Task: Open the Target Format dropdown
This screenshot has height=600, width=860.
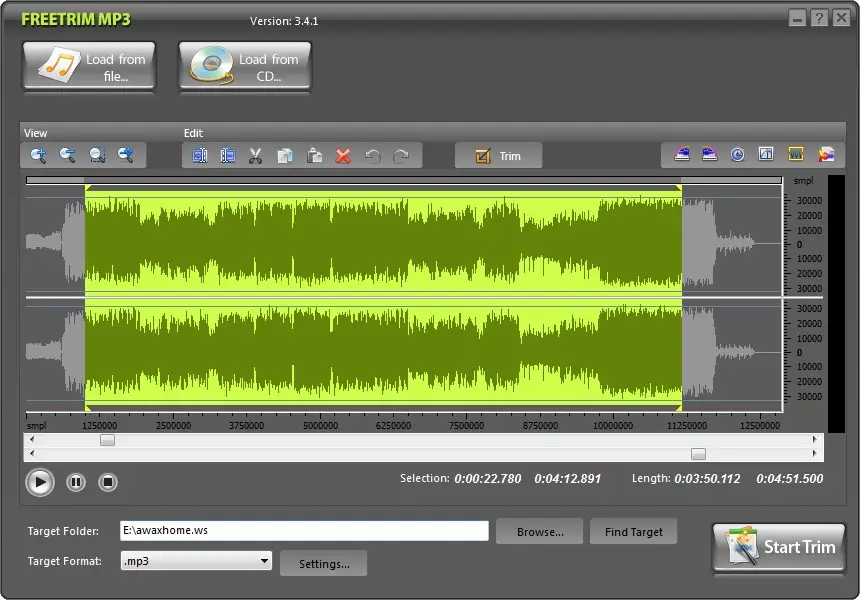Action: point(196,561)
